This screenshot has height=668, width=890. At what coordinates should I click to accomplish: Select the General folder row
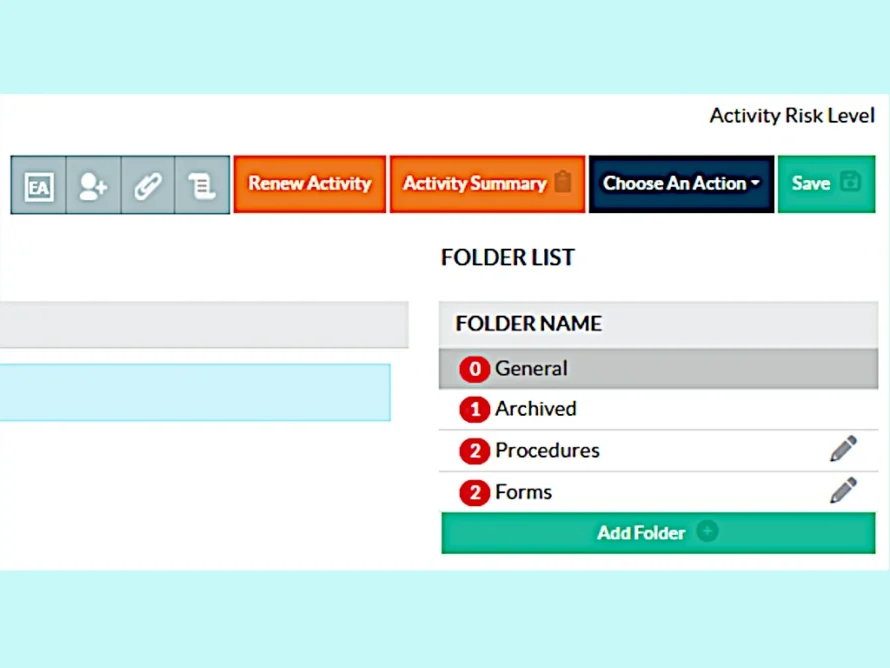[658, 369]
